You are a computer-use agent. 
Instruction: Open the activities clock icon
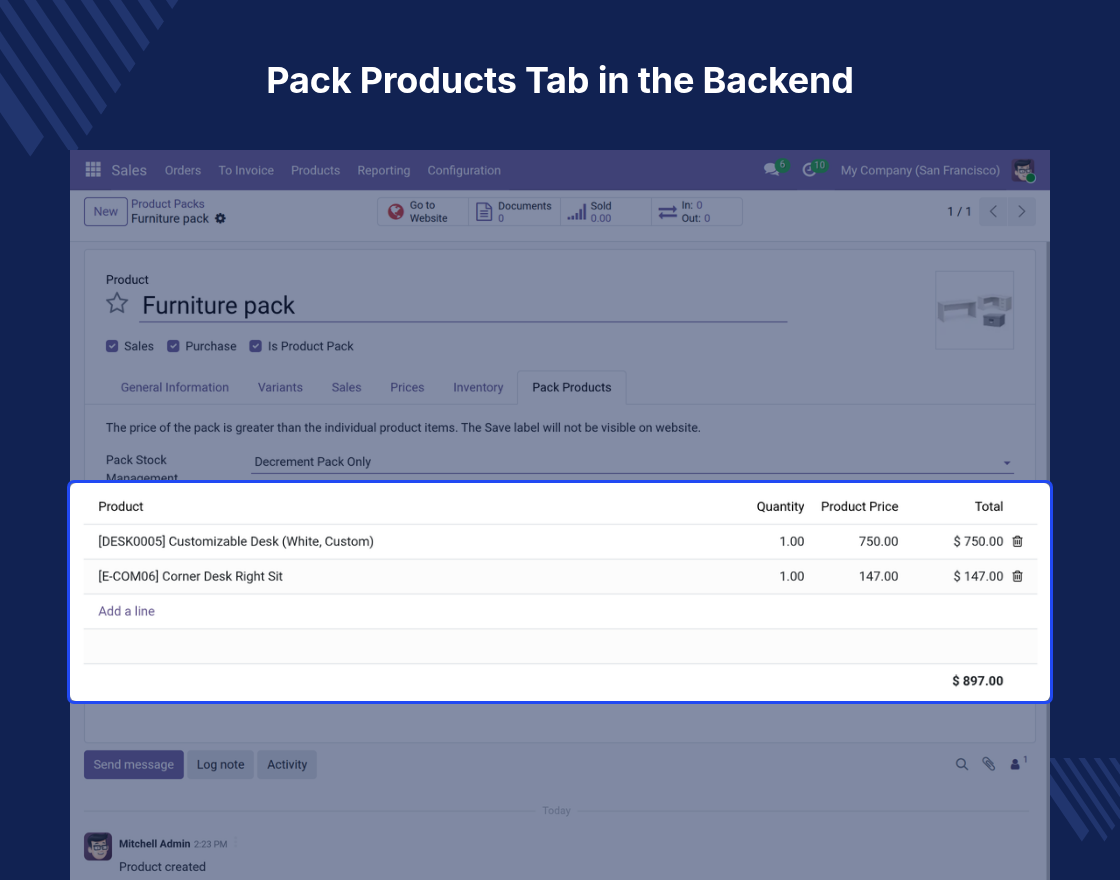pyautogui.click(x=809, y=169)
